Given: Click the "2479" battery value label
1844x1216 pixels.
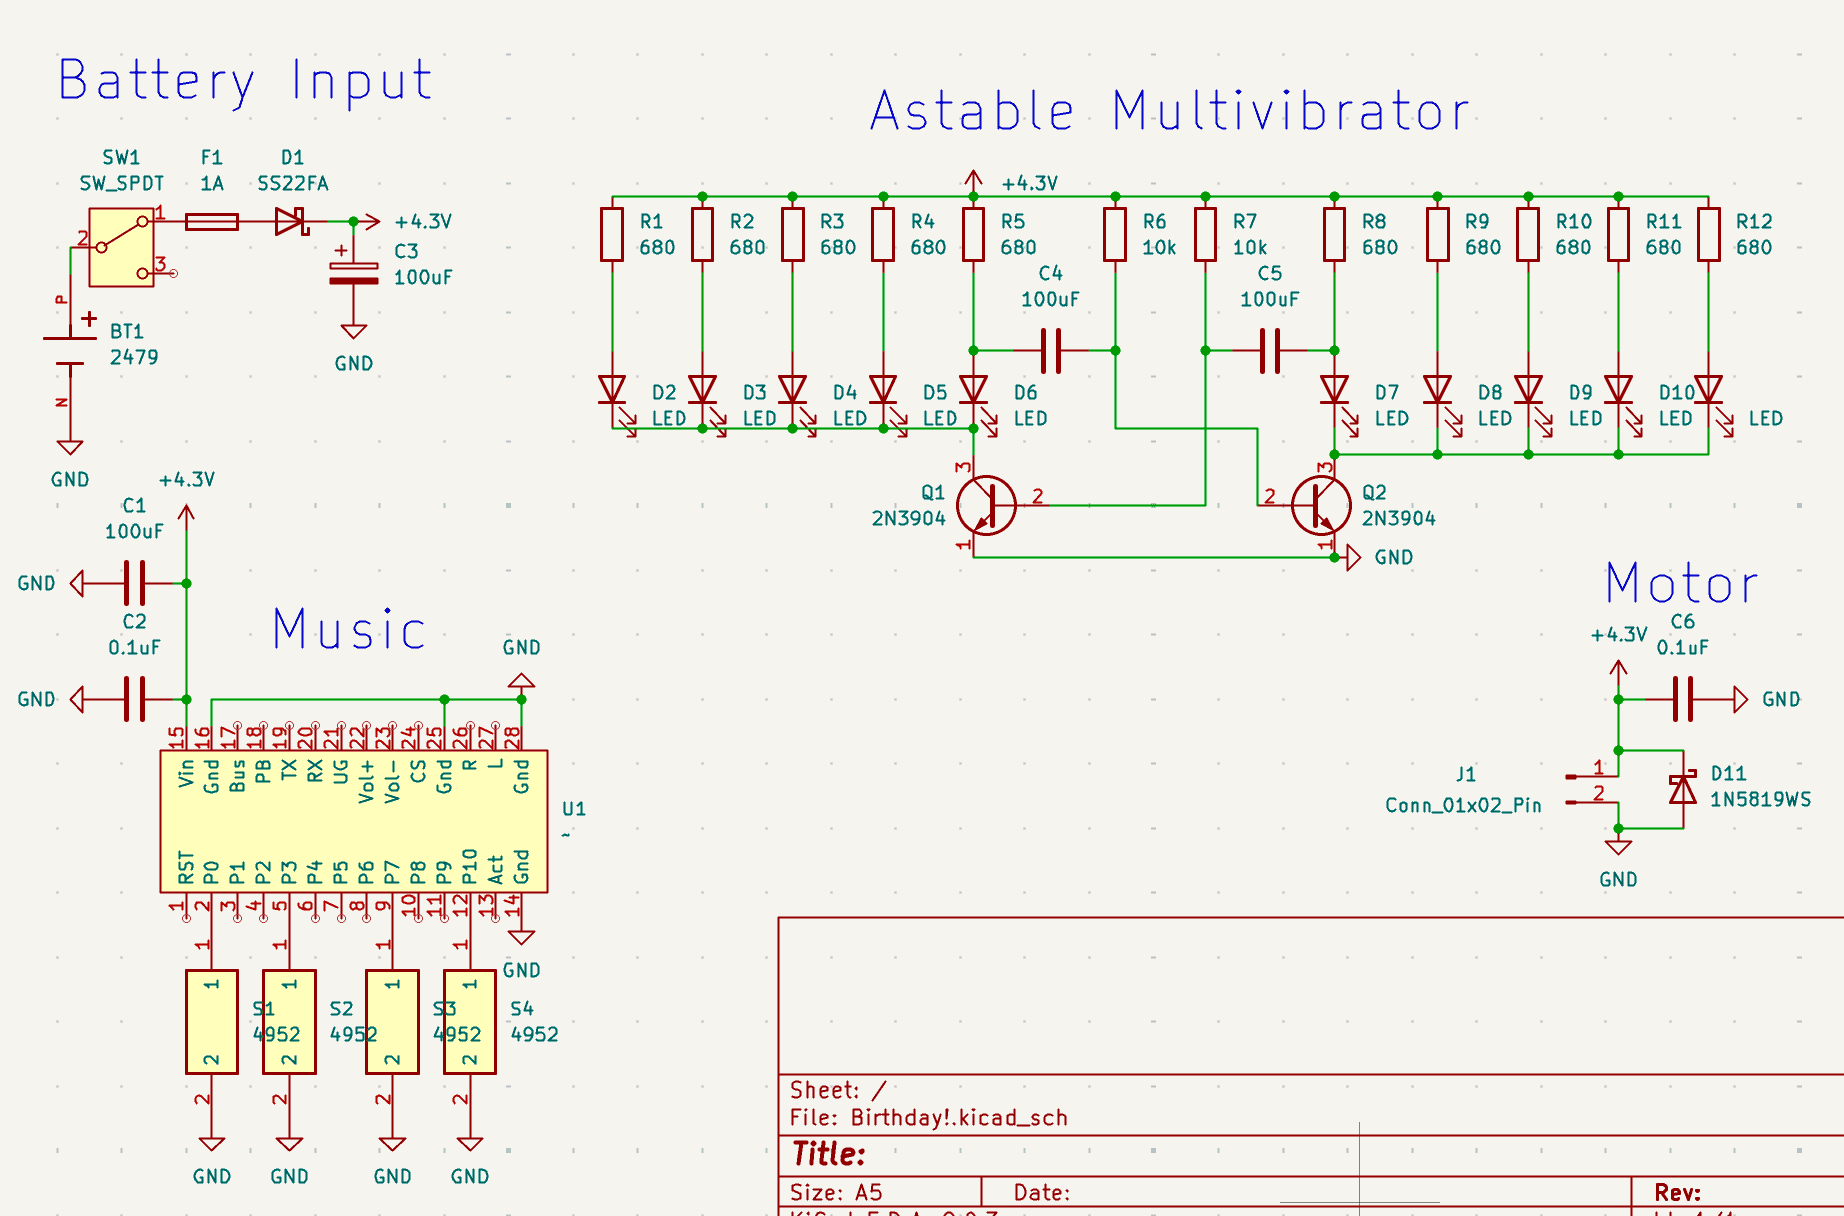Looking at the screenshot, I should tap(134, 357).
